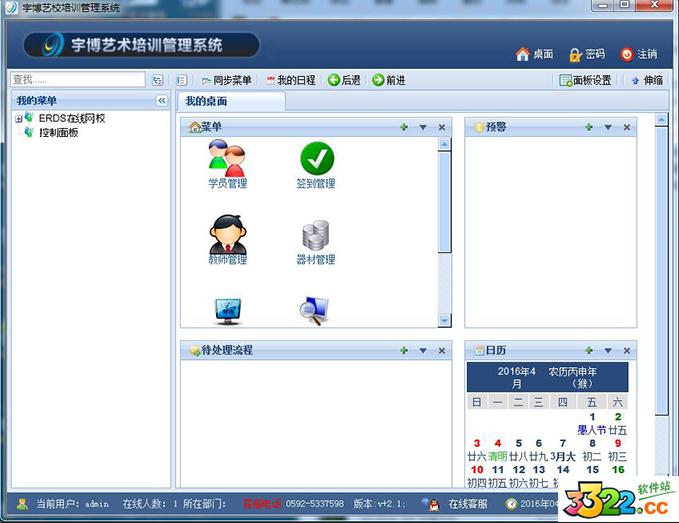The height and width of the screenshot is (523, 679).
Task: Click the 菜单 panel scrollbar thumb
Action: point(444,202)
